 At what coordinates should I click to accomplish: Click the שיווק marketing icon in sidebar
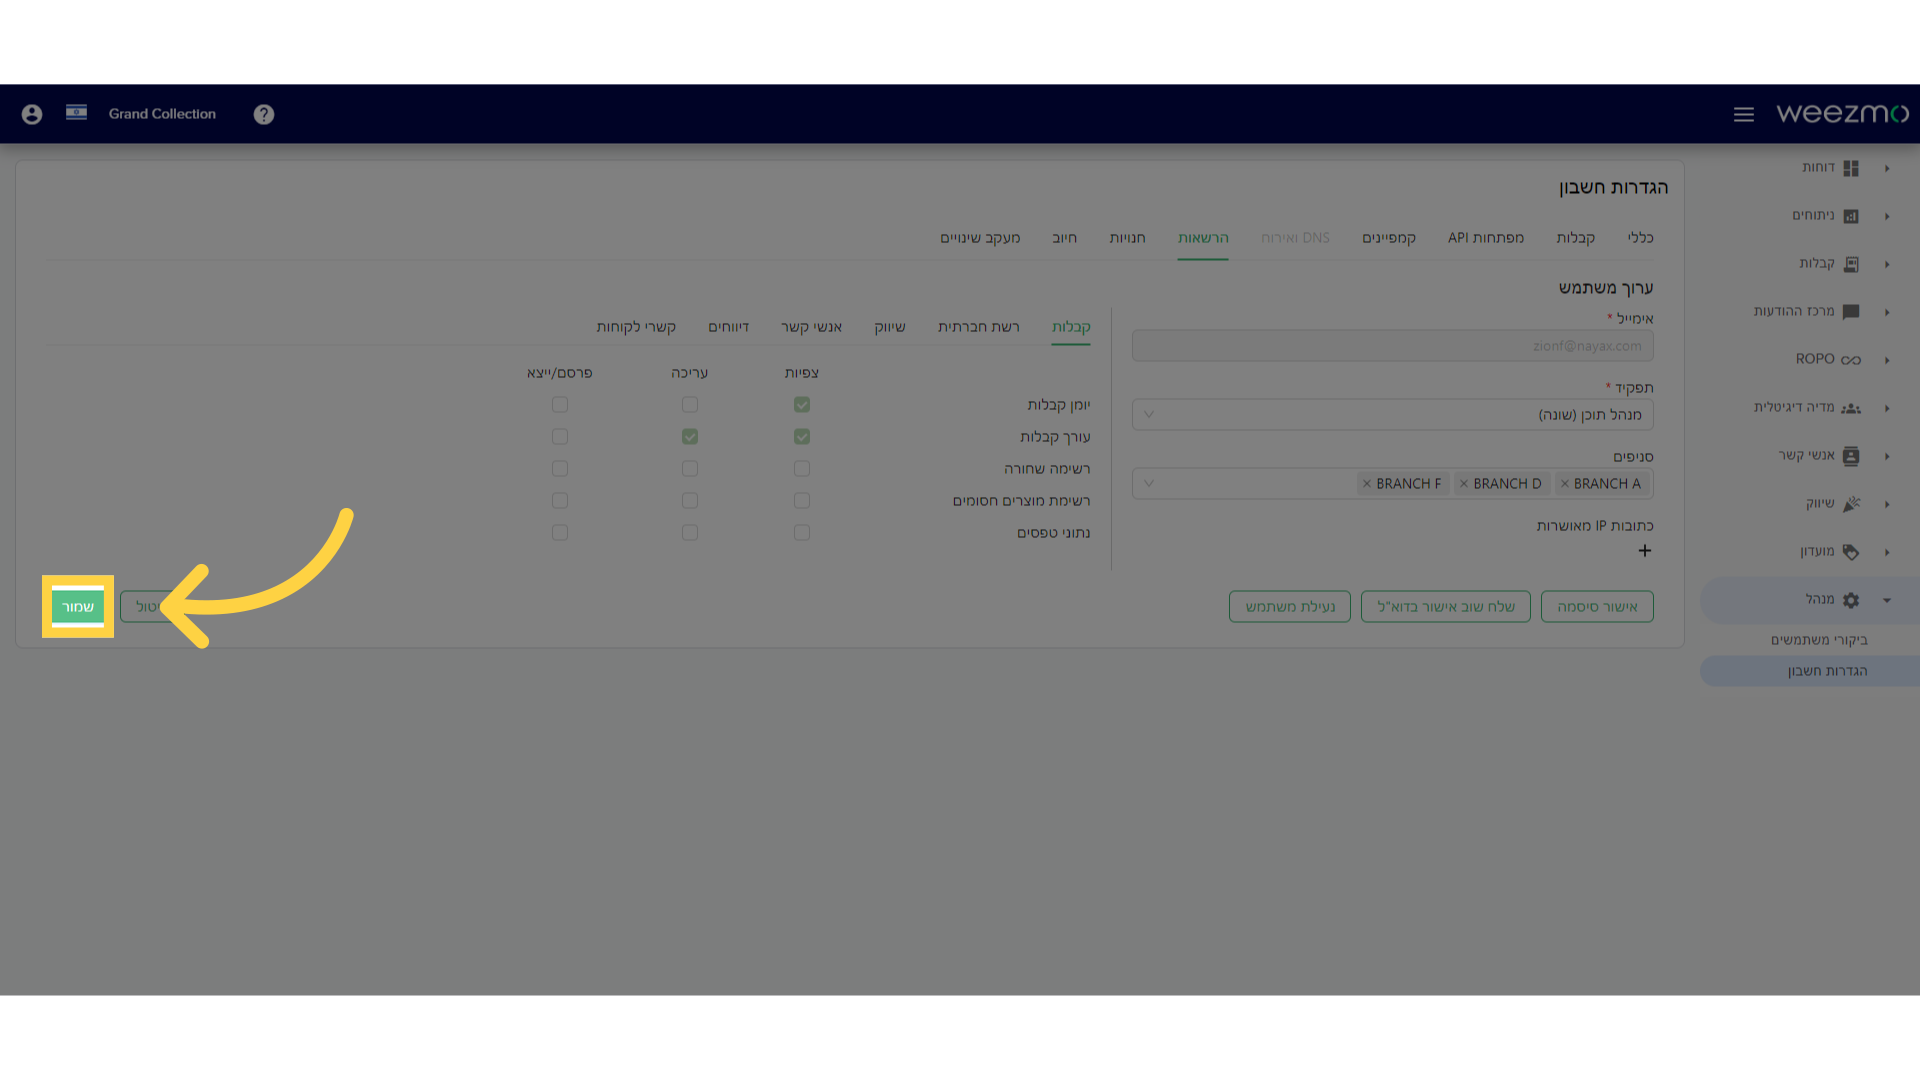(x=1851, y=504)
